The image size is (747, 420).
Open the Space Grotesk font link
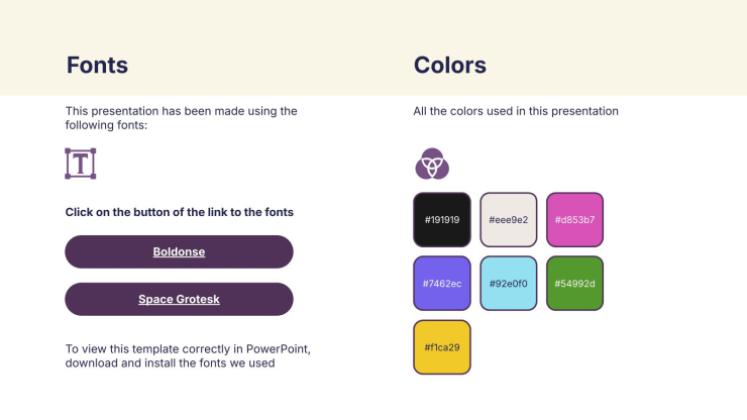tap(179, 299)
